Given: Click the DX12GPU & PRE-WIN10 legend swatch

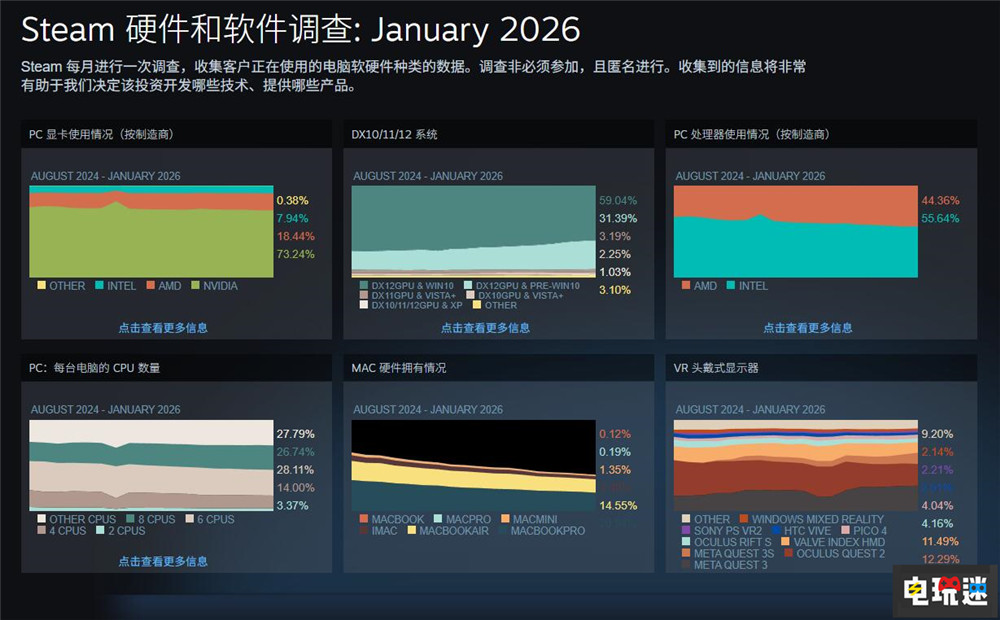Looking at the screenshot, I should click(x=468, y=285).
